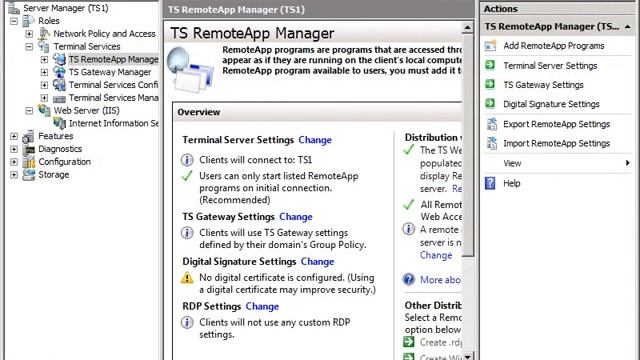Image resolution: width=640 pixels, height=360 pixels.
Task: Click the Storage node icon
Action: (x=29, y=174)
